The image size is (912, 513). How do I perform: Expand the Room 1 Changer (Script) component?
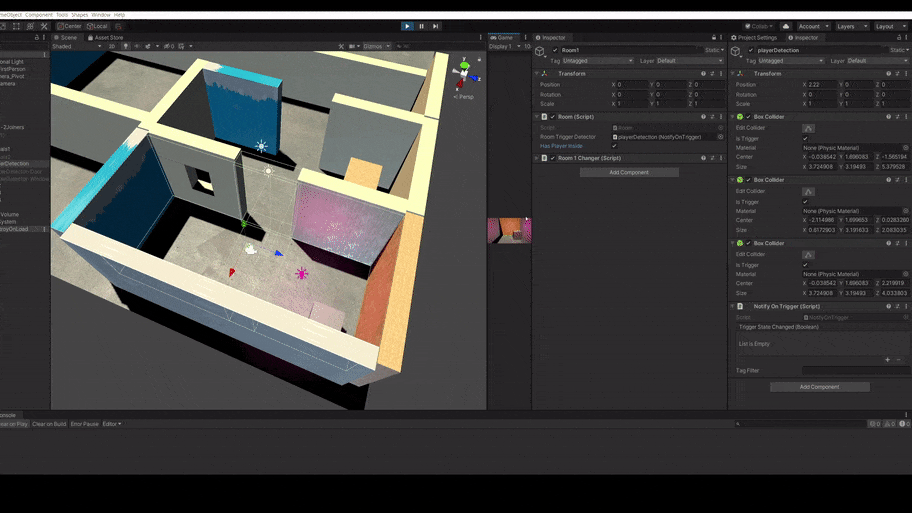tap(536, 158)
